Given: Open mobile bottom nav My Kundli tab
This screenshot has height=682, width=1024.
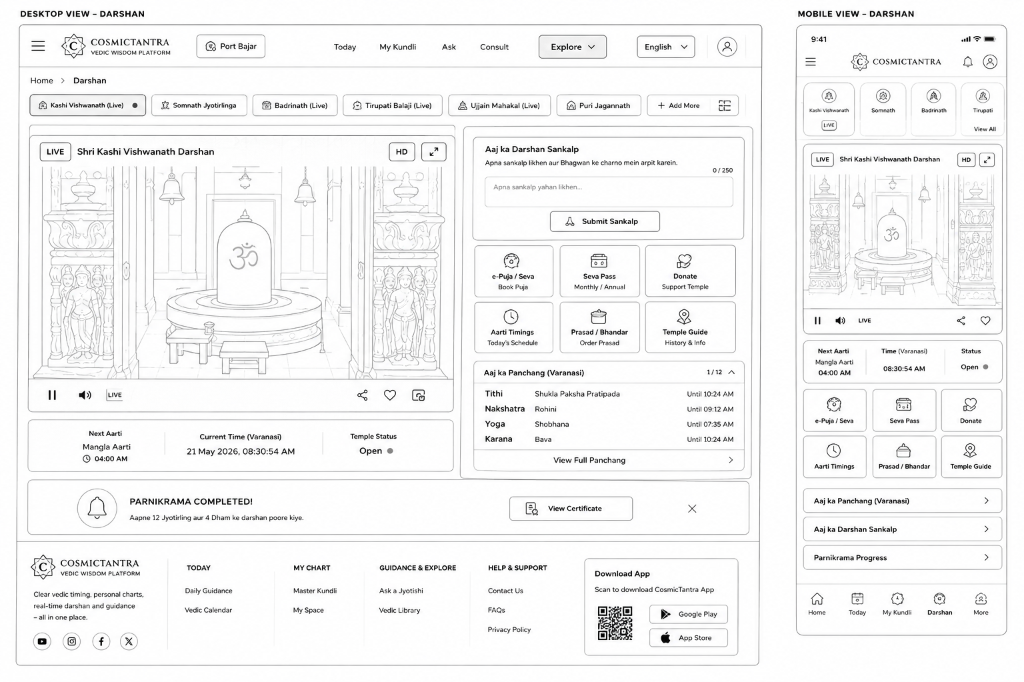Looking at the screenshot, I should pyautogui.click(x=897, y=604).
